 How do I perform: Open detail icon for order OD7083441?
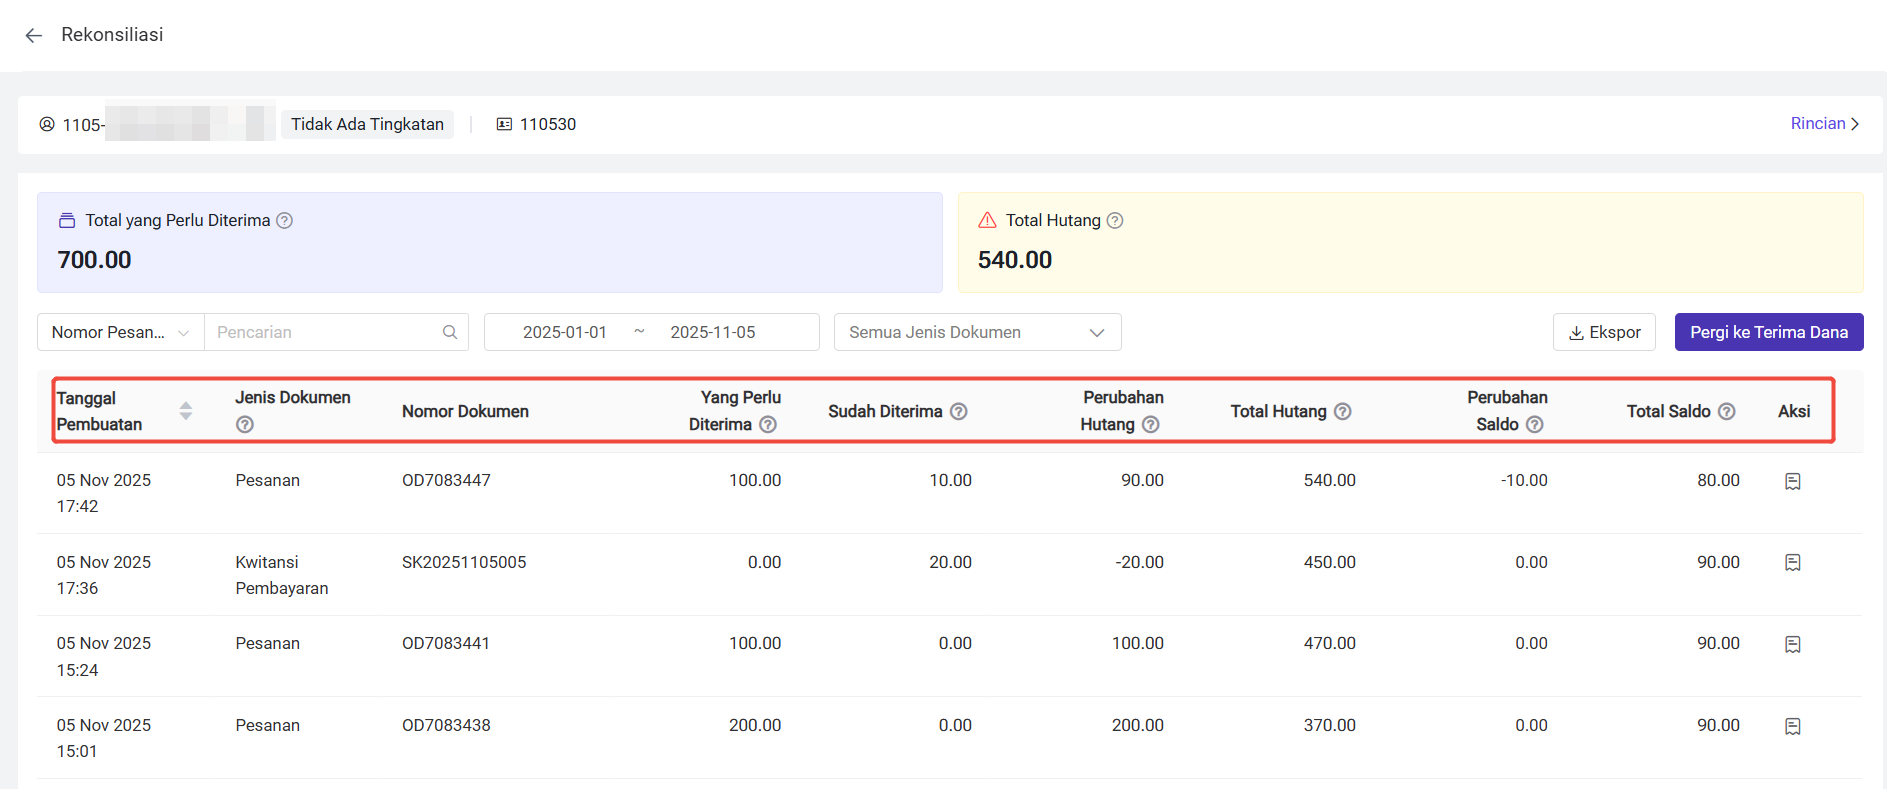pos(1792,645)
